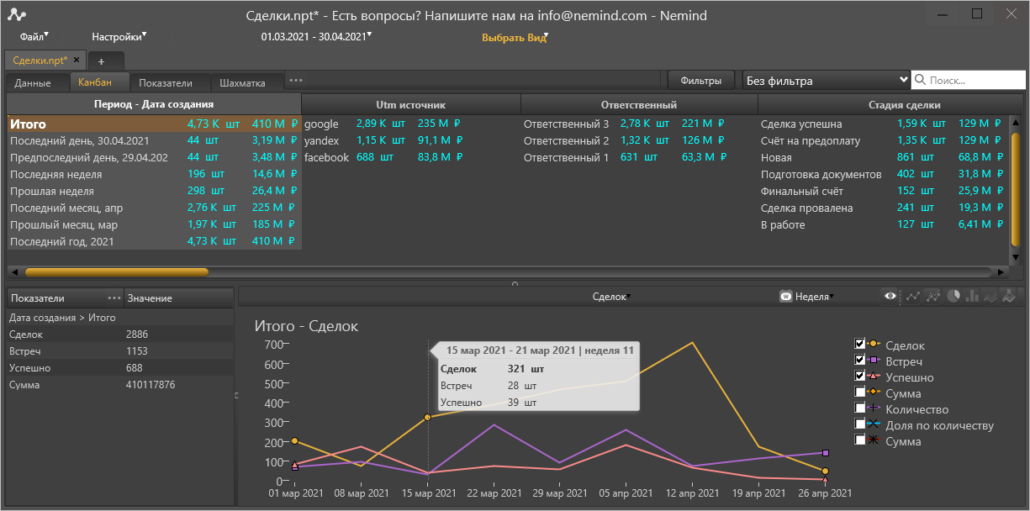This screenshot has height=511, width=1030.
Task: Click the Фильтры button
Action: point(701,80)
